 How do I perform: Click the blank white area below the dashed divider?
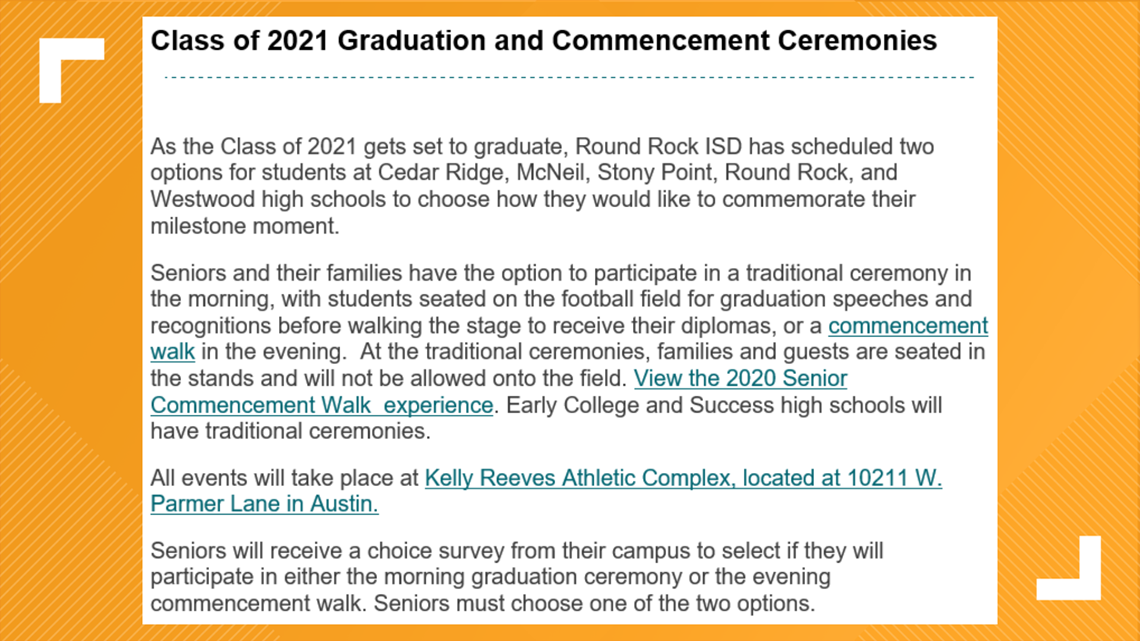point(569,105)
